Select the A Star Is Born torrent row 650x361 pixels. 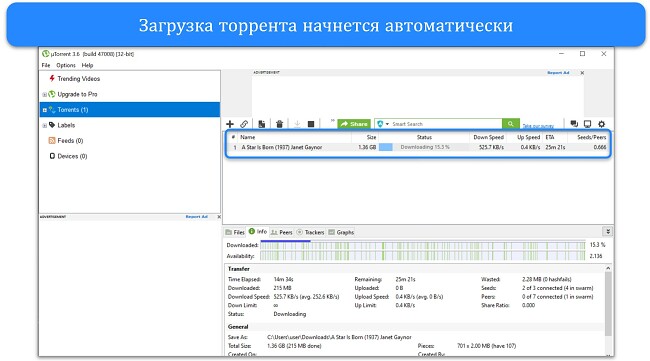(x=418, y=147)
